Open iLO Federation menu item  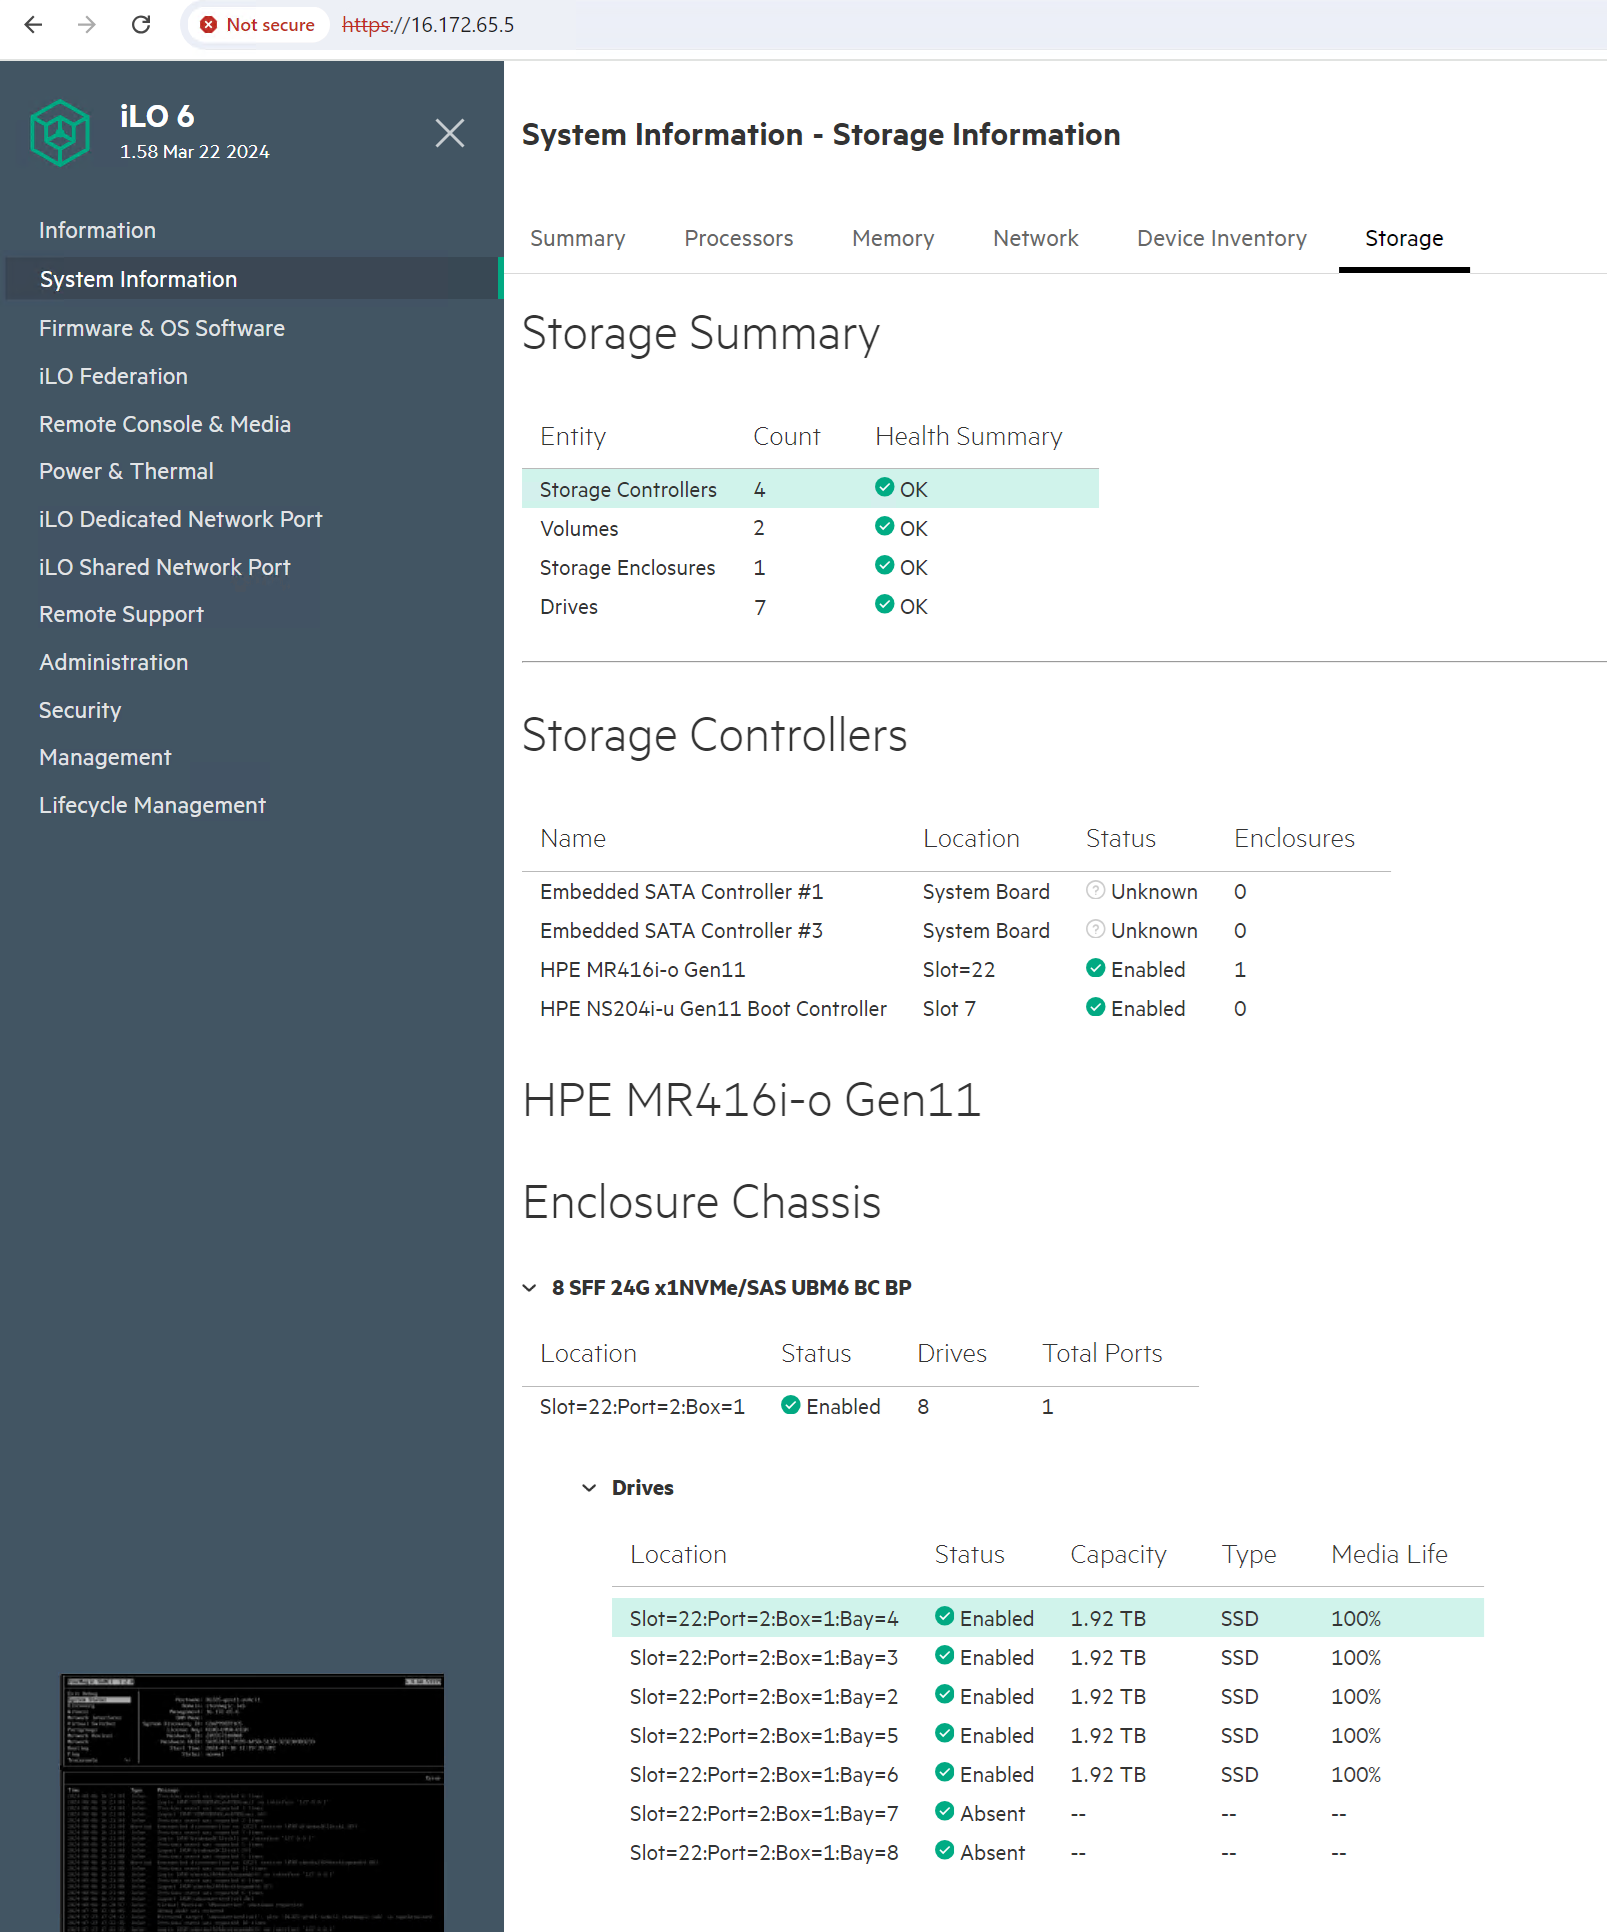pos(114,376)
